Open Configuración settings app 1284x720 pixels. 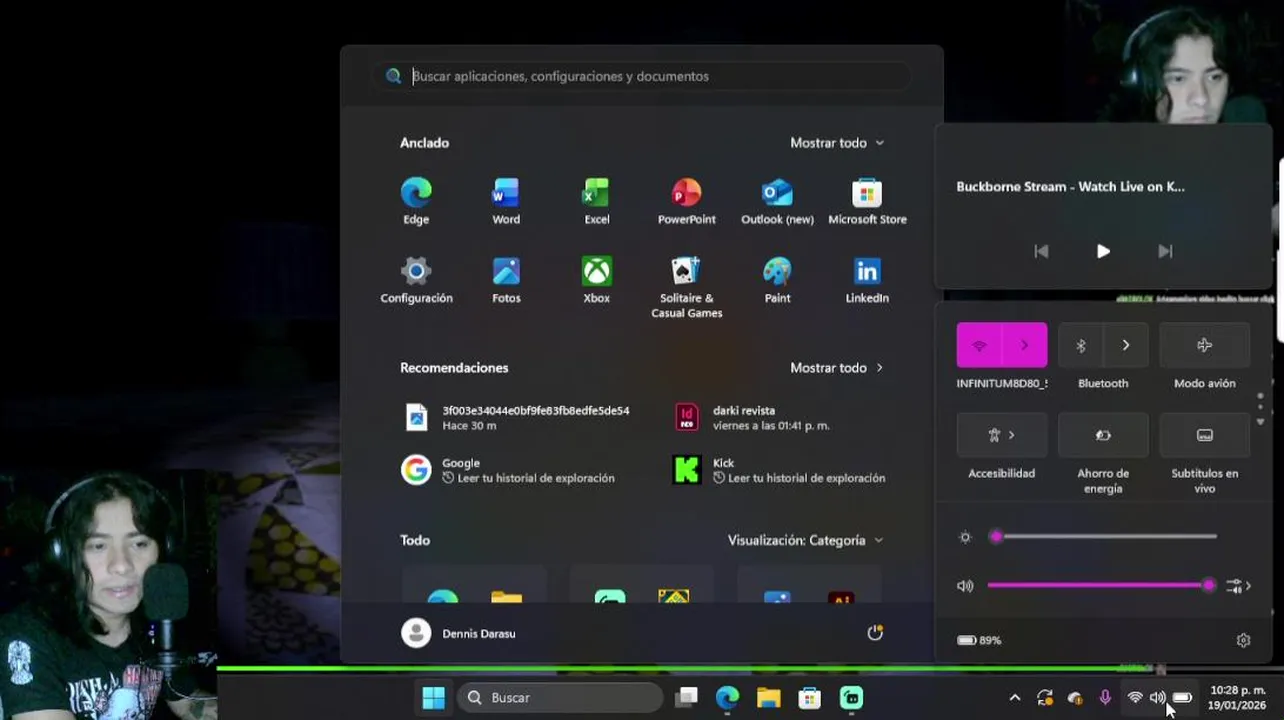(x=416, y=280)
